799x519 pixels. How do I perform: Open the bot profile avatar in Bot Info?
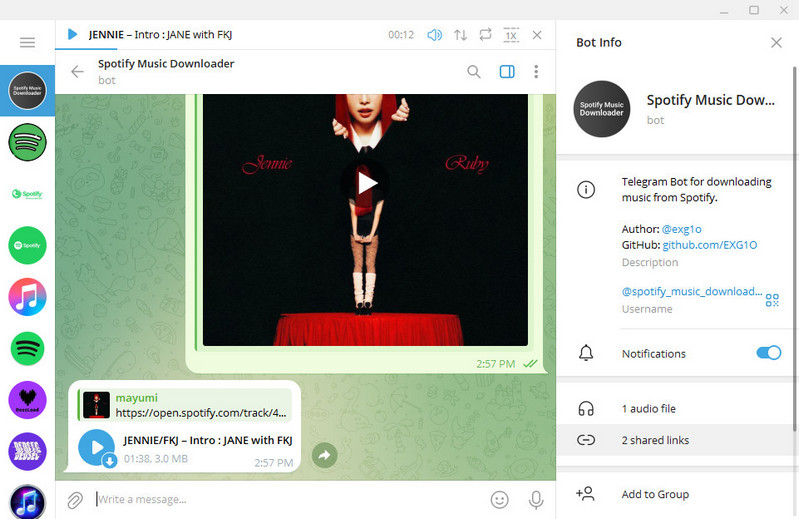pyautogui.click(x=601, y=109)
